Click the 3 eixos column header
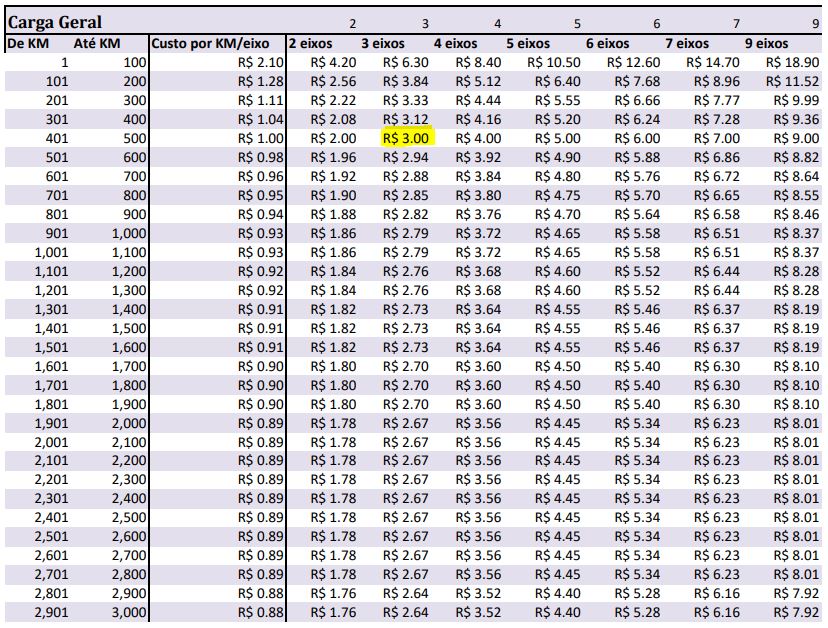 click(383, 43)
